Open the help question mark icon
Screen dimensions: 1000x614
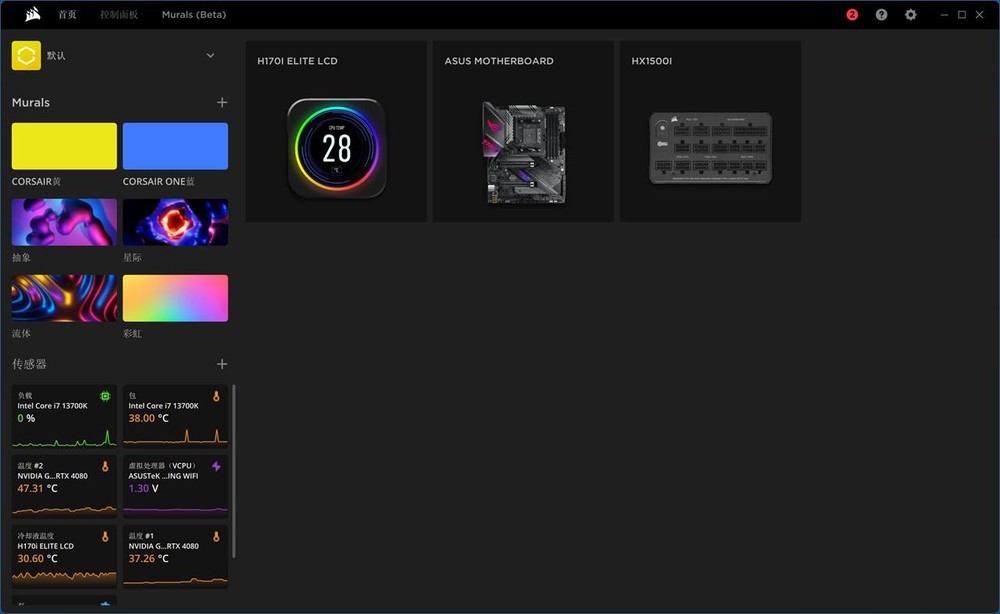click(881, 15)
